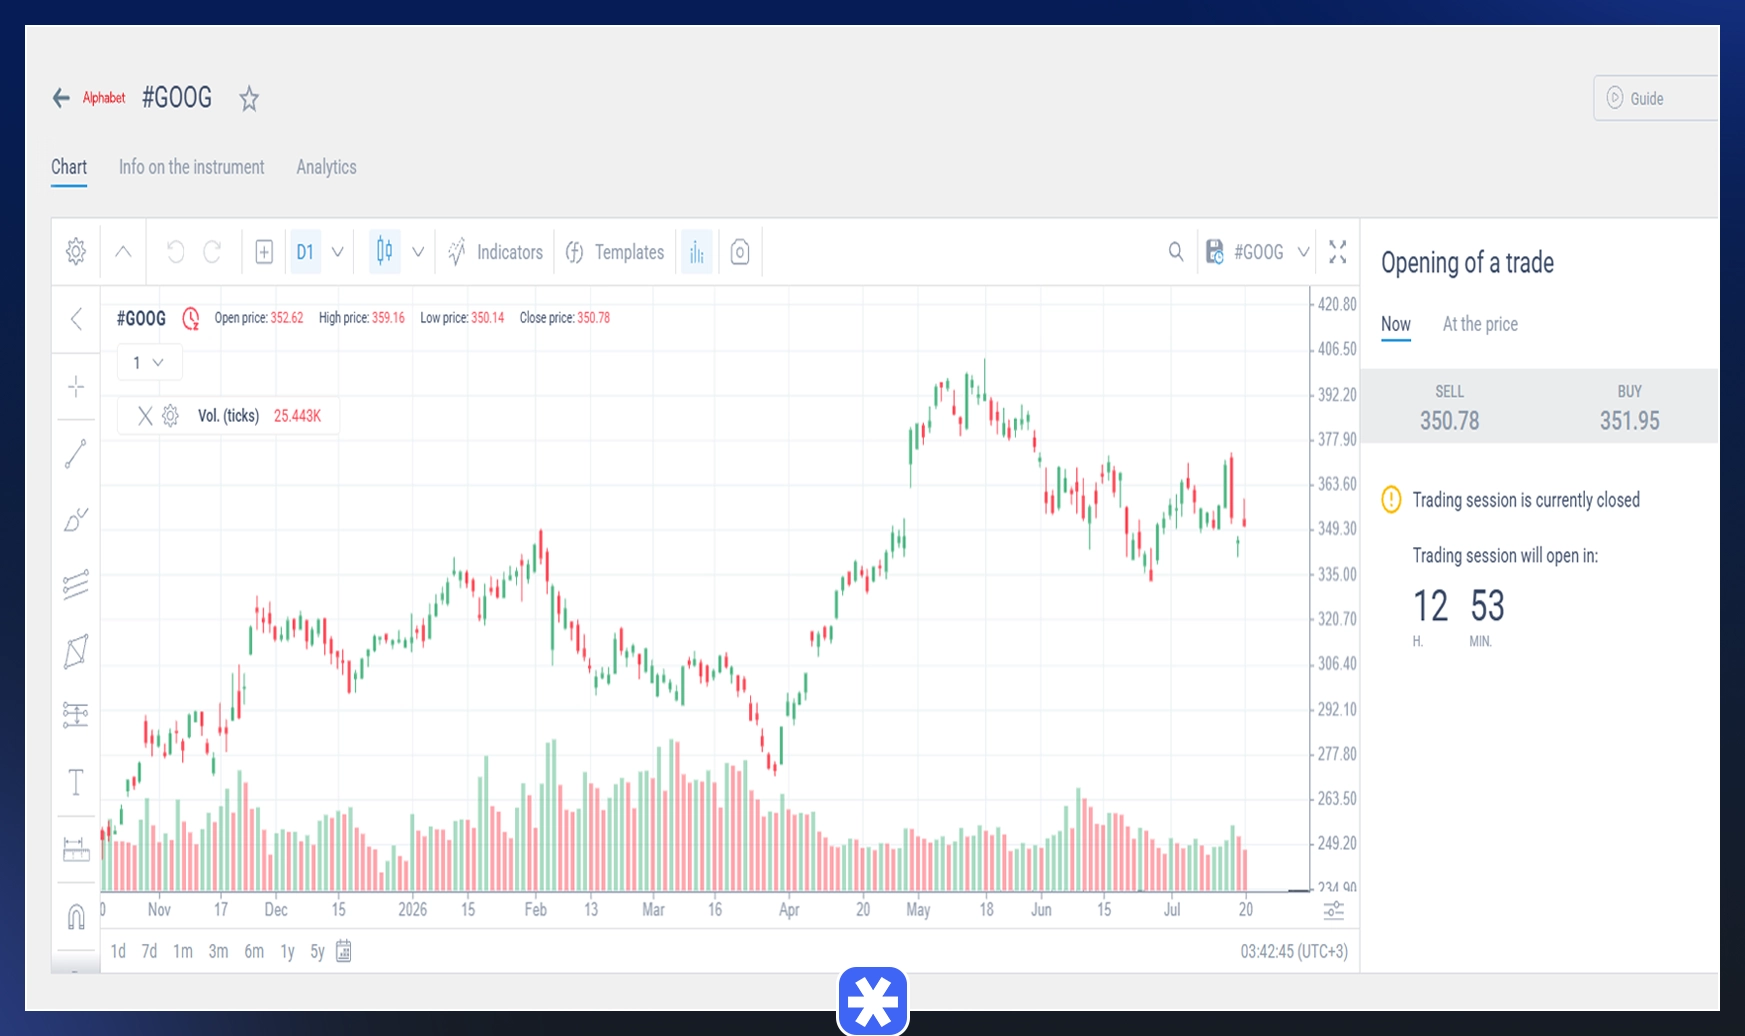Expand chart type dropdown arrow

click(x=418, y=252)
